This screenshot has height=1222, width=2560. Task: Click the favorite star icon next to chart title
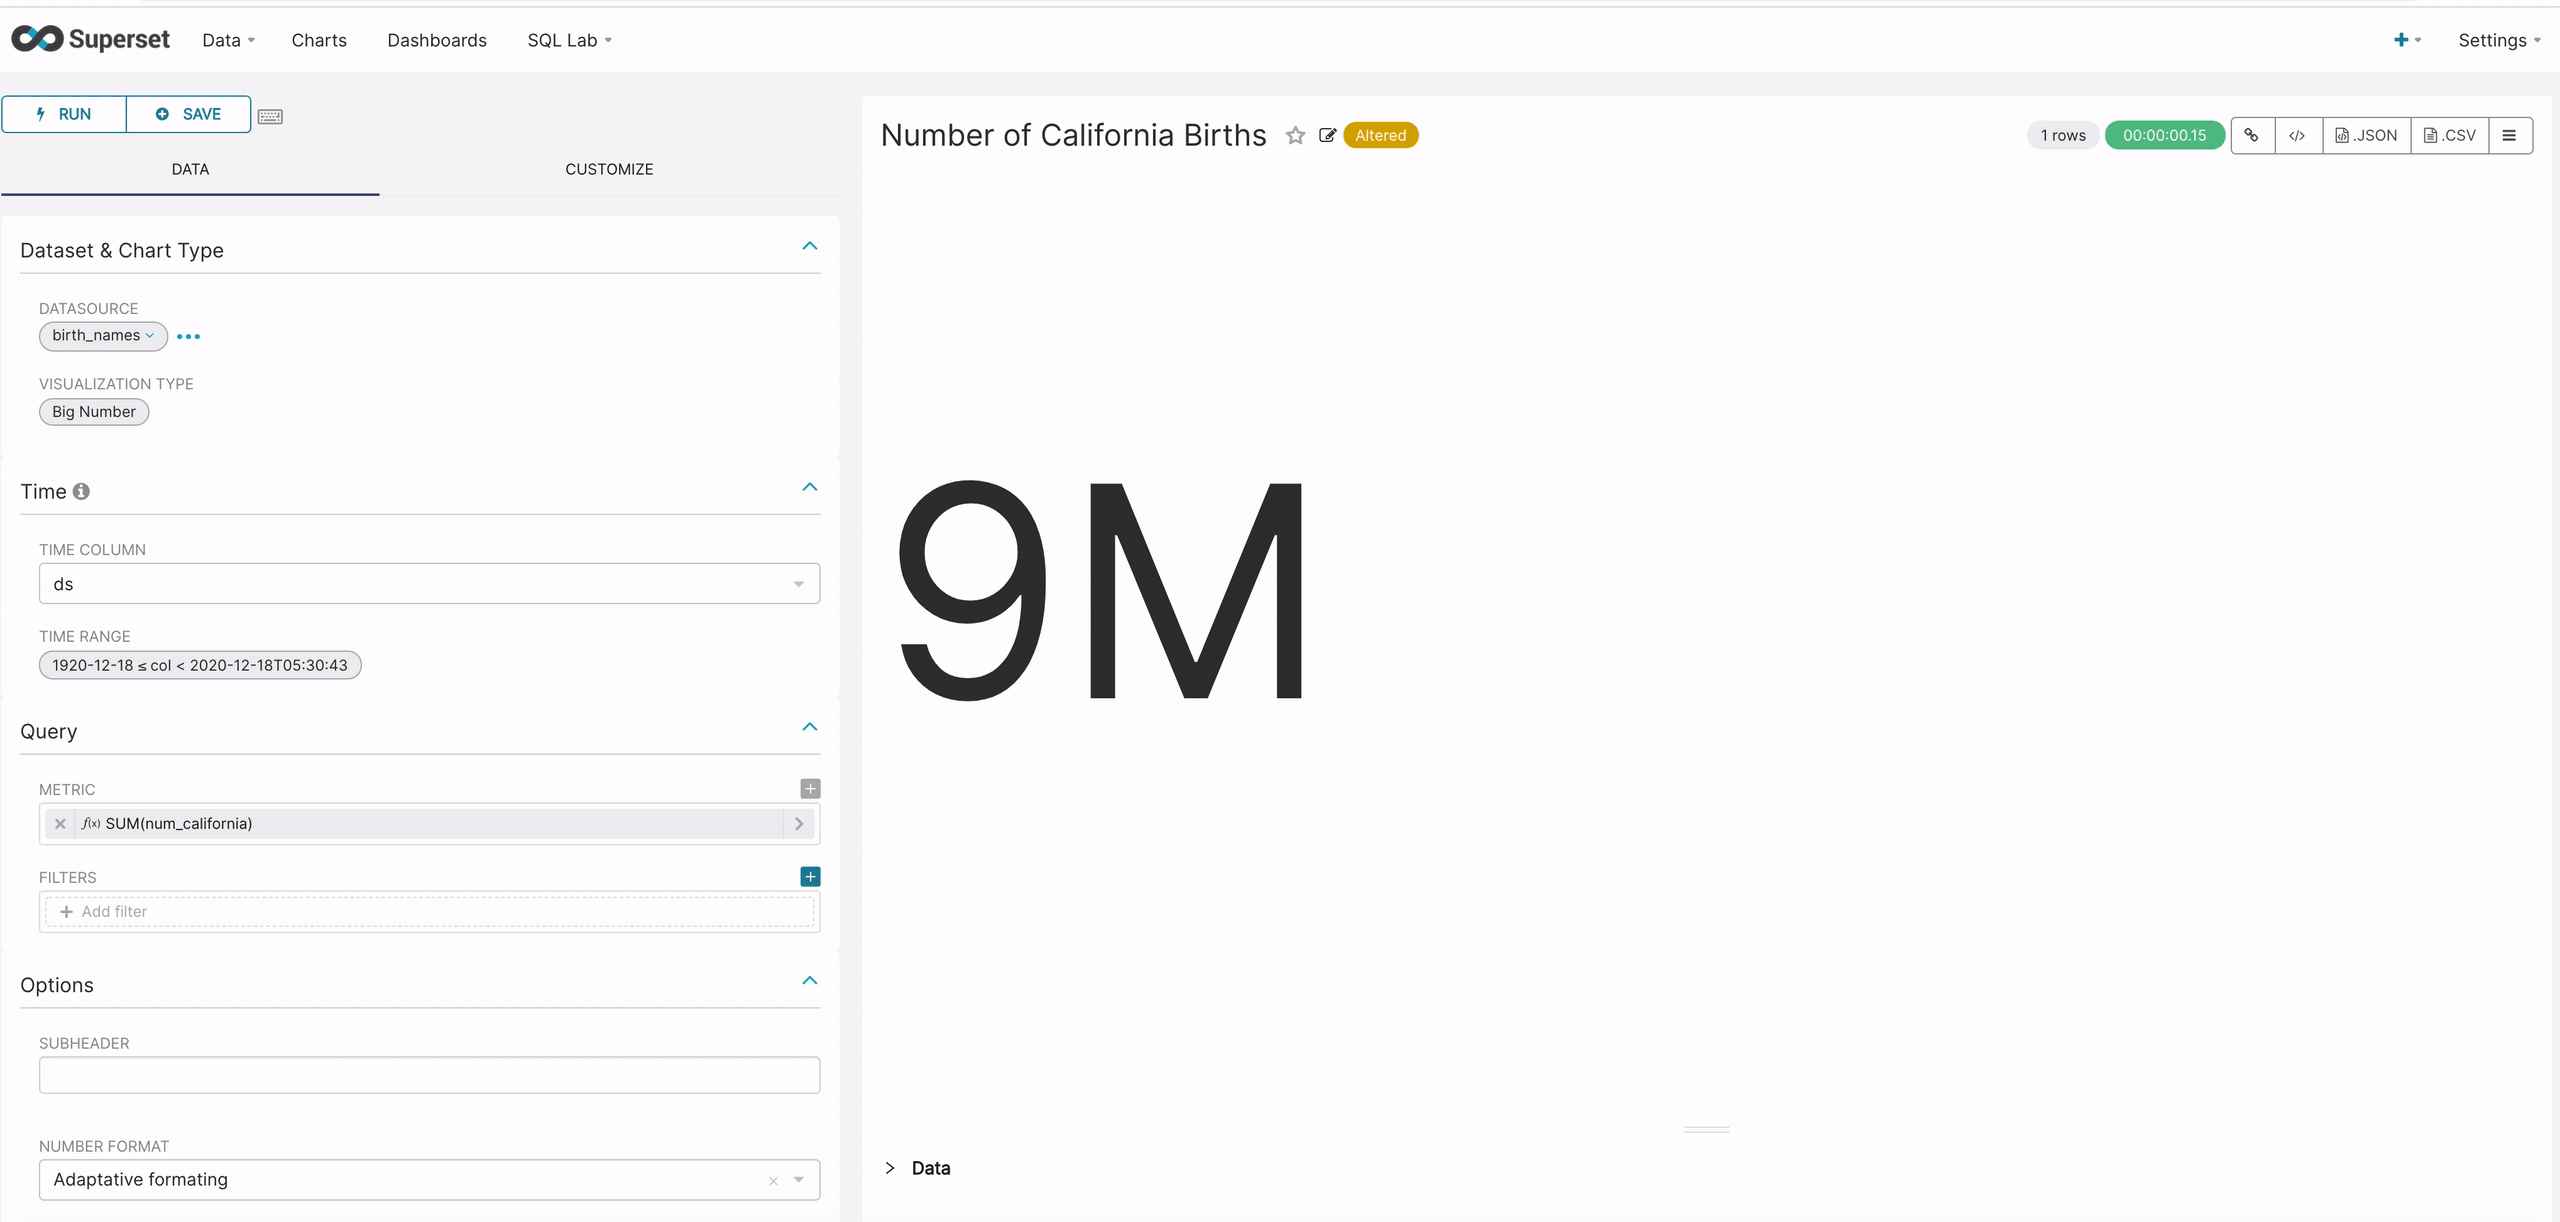tap(1295, 135)
